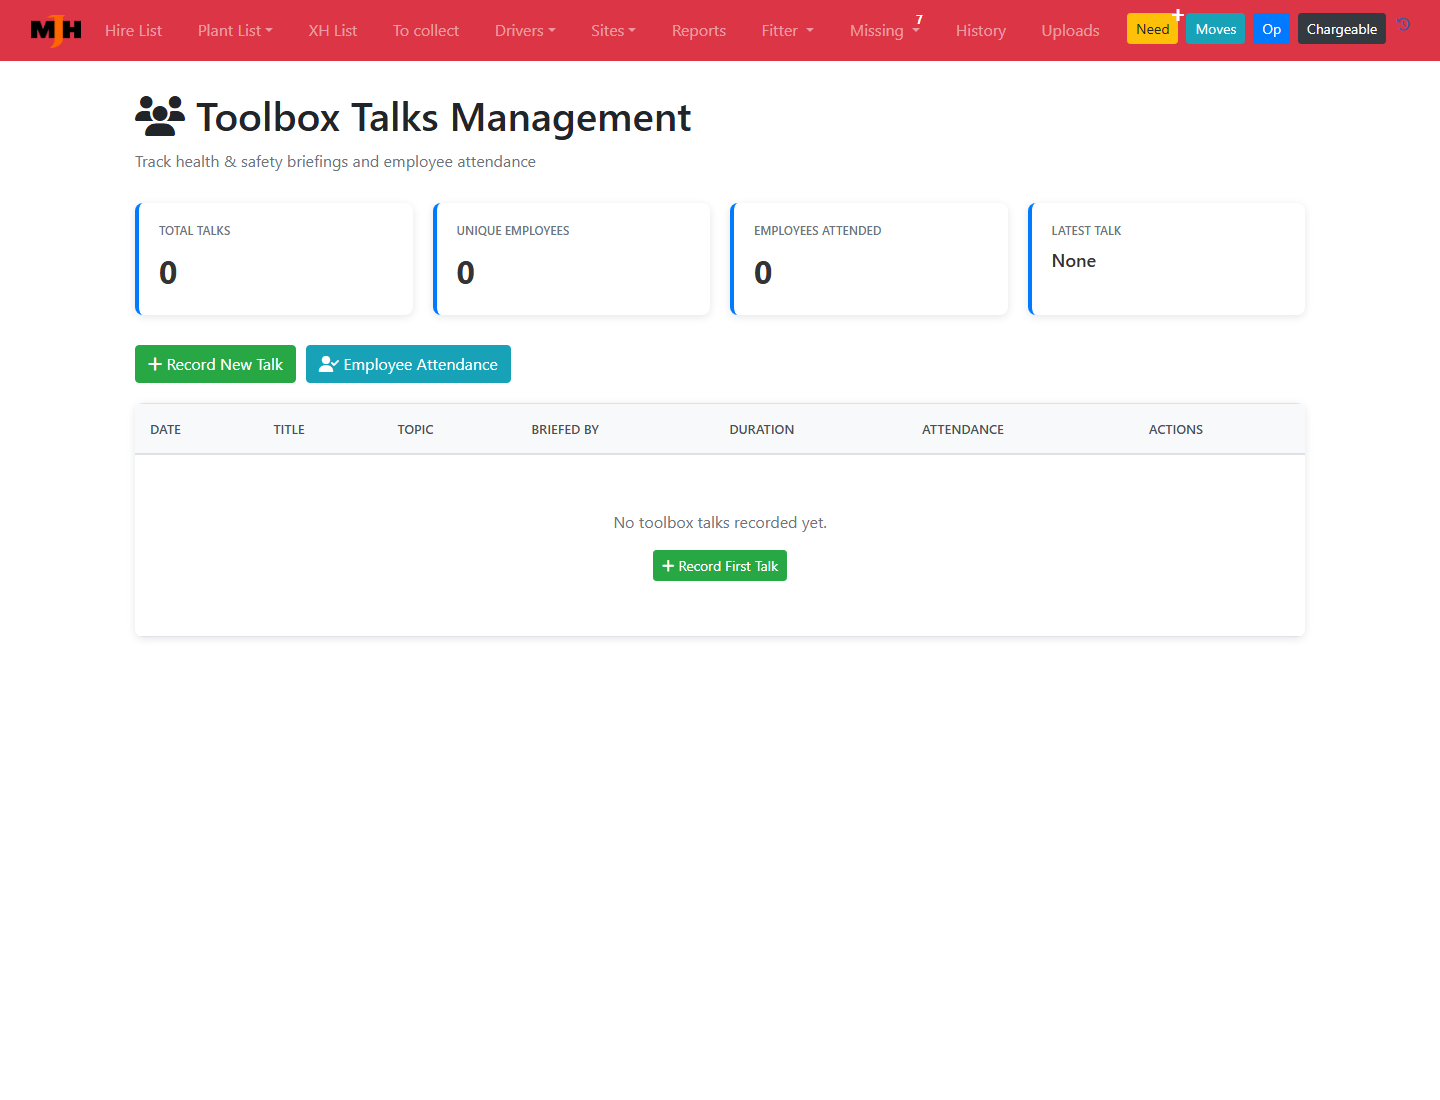Viewport: 1440px width, 1100px height.
Task: Click the 7 badge on the Missing menu
Action: pyautogui.click(x=919, y=20)
